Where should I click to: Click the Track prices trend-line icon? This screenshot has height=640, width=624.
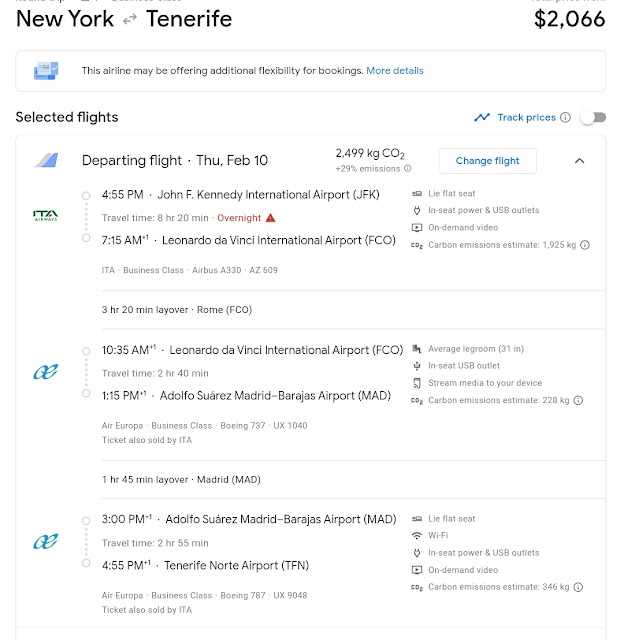click(x=482, y=117)
